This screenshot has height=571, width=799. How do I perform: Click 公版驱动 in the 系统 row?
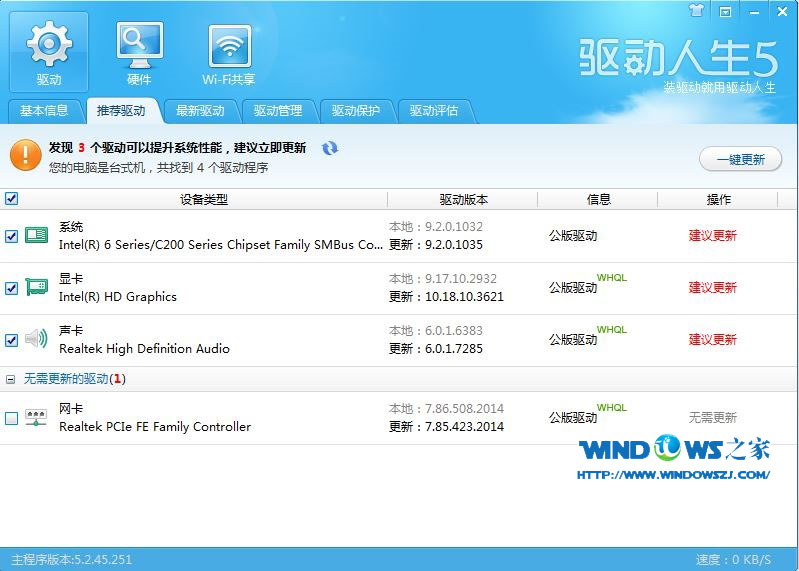click(x=573, y=236)
